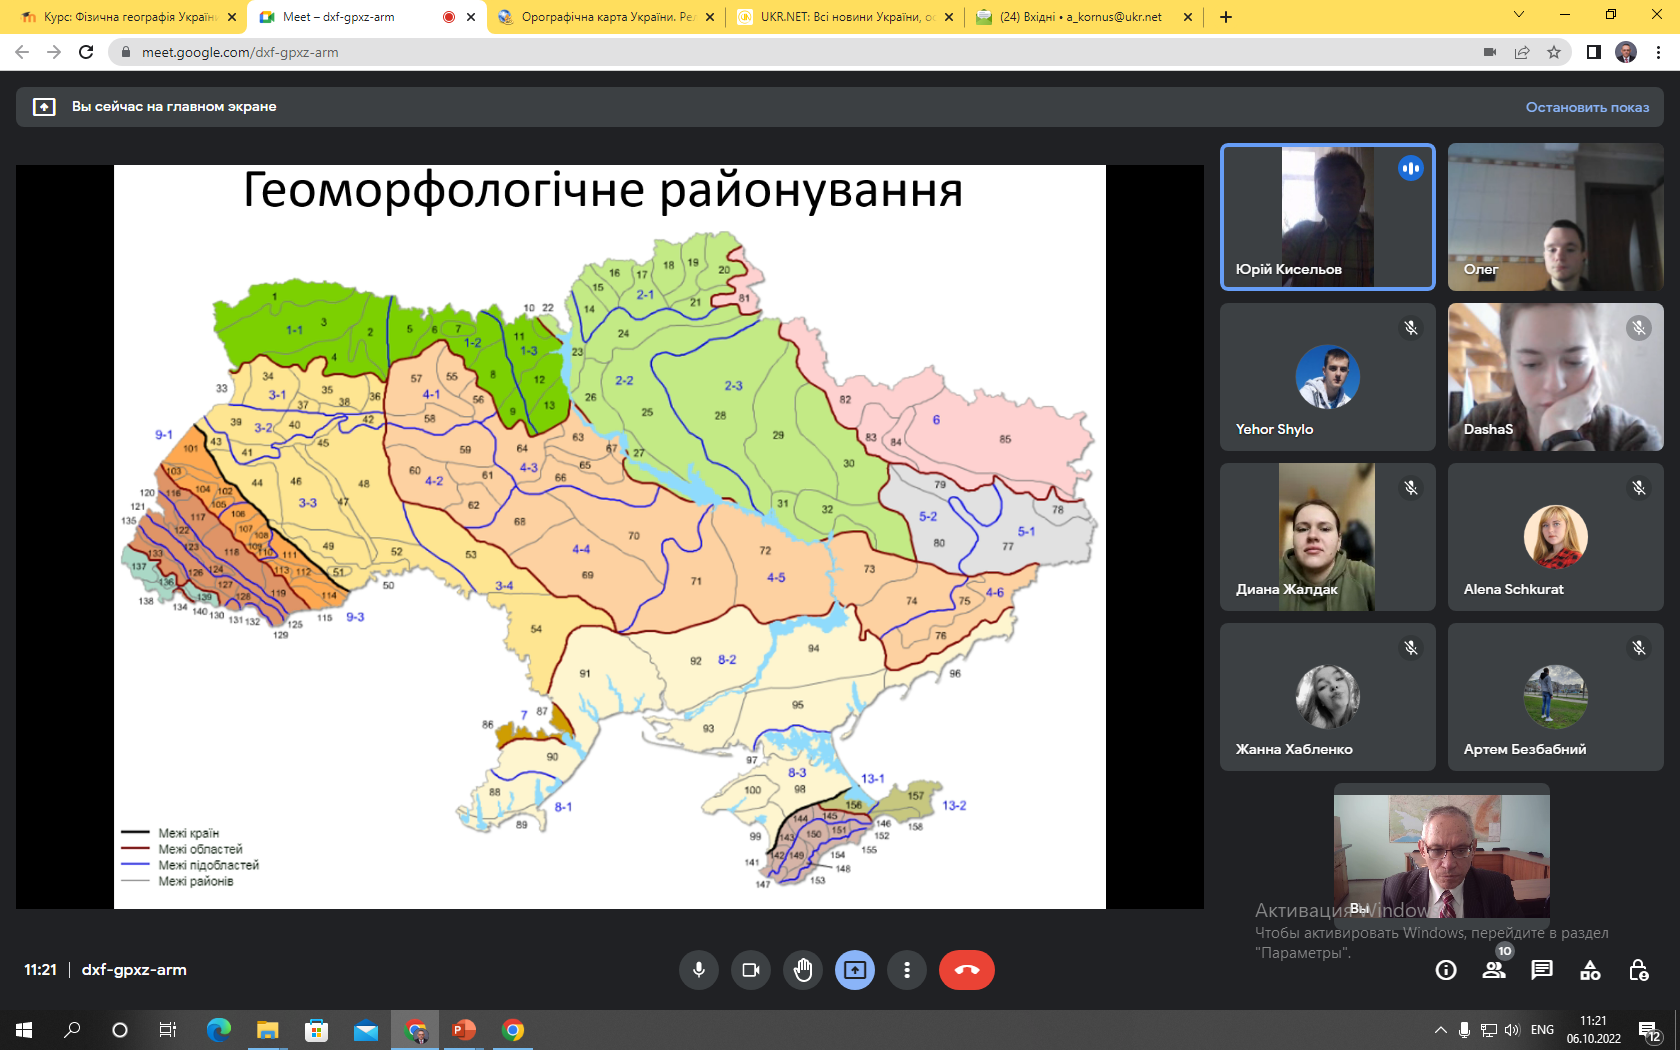Switch to UKR.NET news tab
This screenshot has width=1680, height=1050.
tap(845, 17)
